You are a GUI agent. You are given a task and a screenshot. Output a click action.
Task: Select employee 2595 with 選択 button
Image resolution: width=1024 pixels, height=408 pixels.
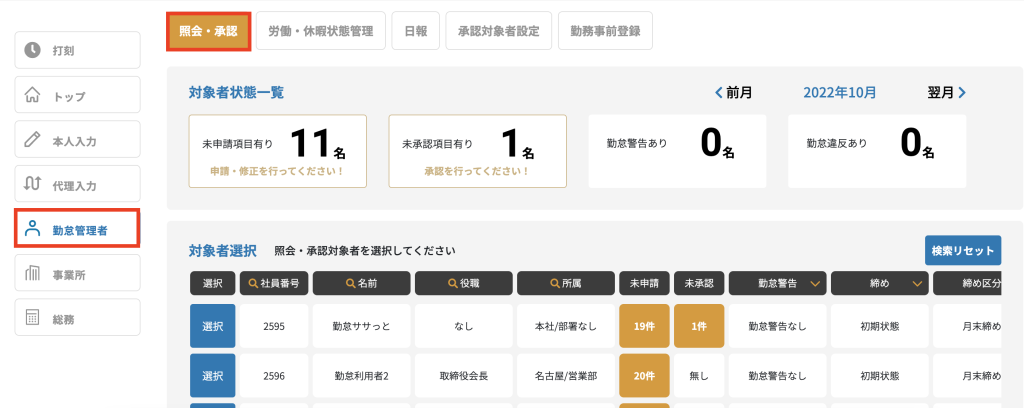[213, 326]
